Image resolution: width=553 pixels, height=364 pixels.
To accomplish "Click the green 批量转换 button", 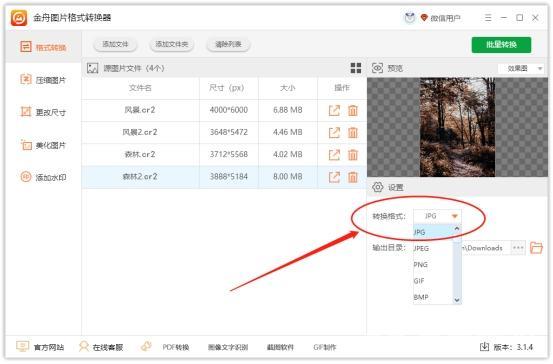I will tap(501, 45).
